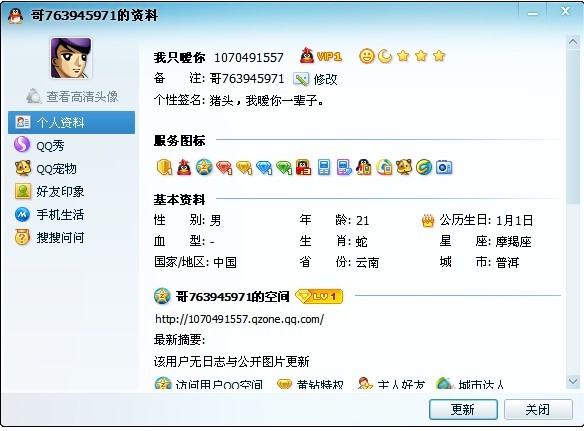Click the birthday cake icon
This screenshot has width=584, height=431.
[x=428, y=221]
